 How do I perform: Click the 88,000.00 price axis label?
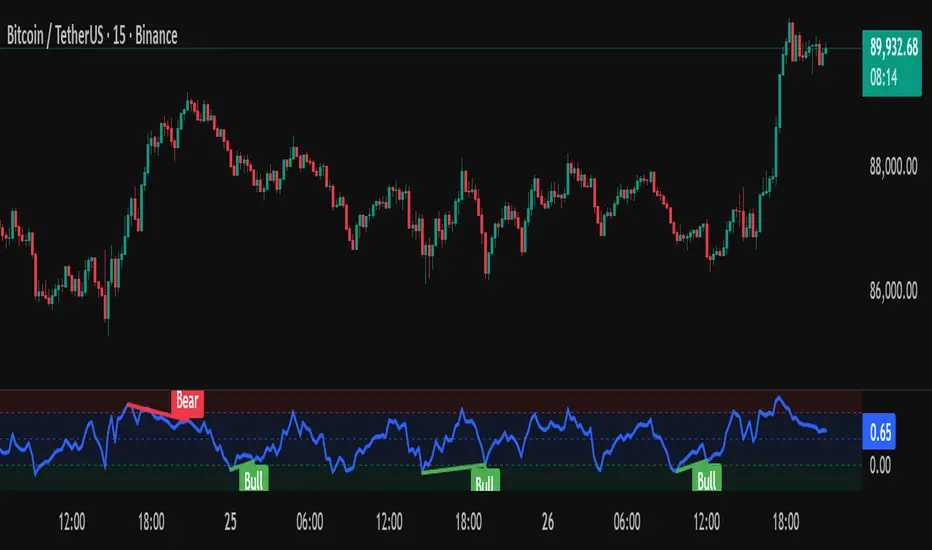(893, 167)
